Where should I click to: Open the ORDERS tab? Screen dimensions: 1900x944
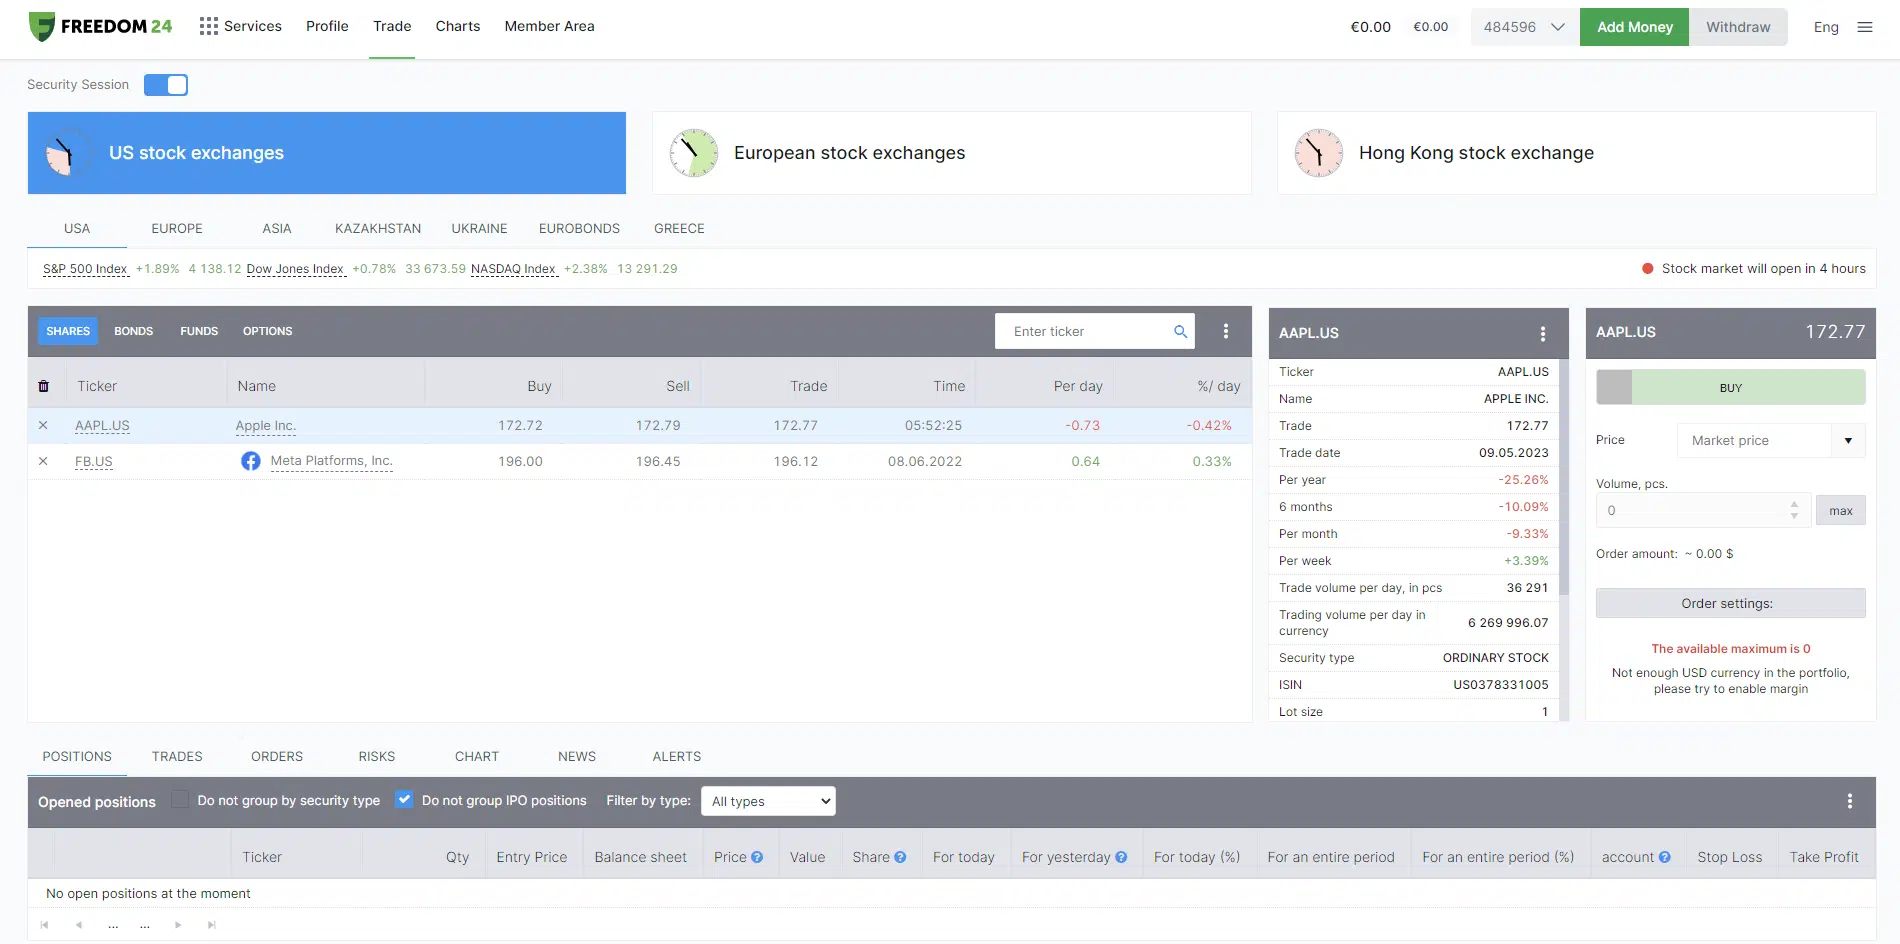click(277, 756)
